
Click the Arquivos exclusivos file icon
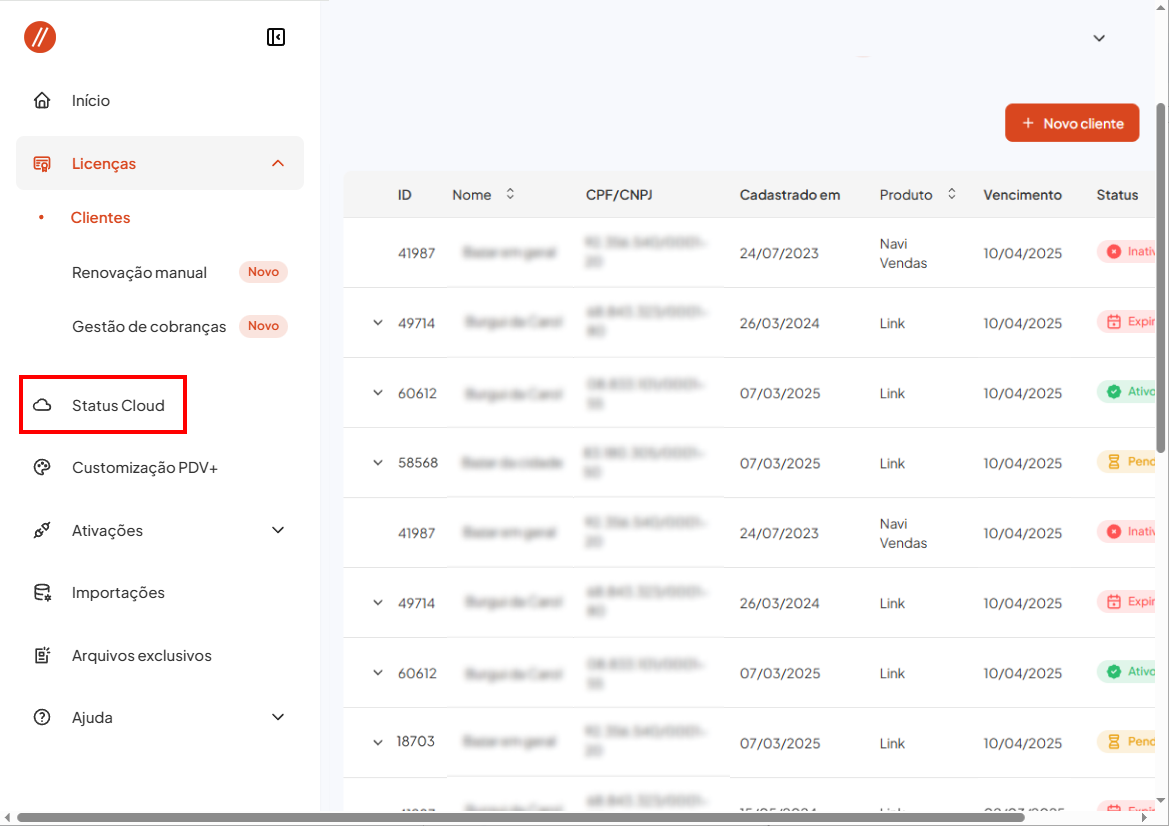pos(42,656)
